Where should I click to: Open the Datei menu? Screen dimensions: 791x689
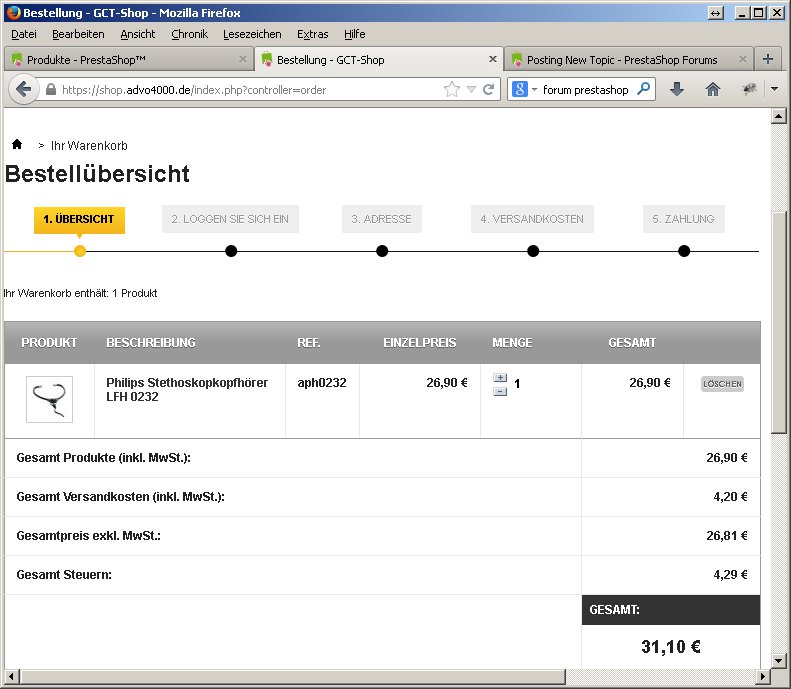[x=24, y=34]
